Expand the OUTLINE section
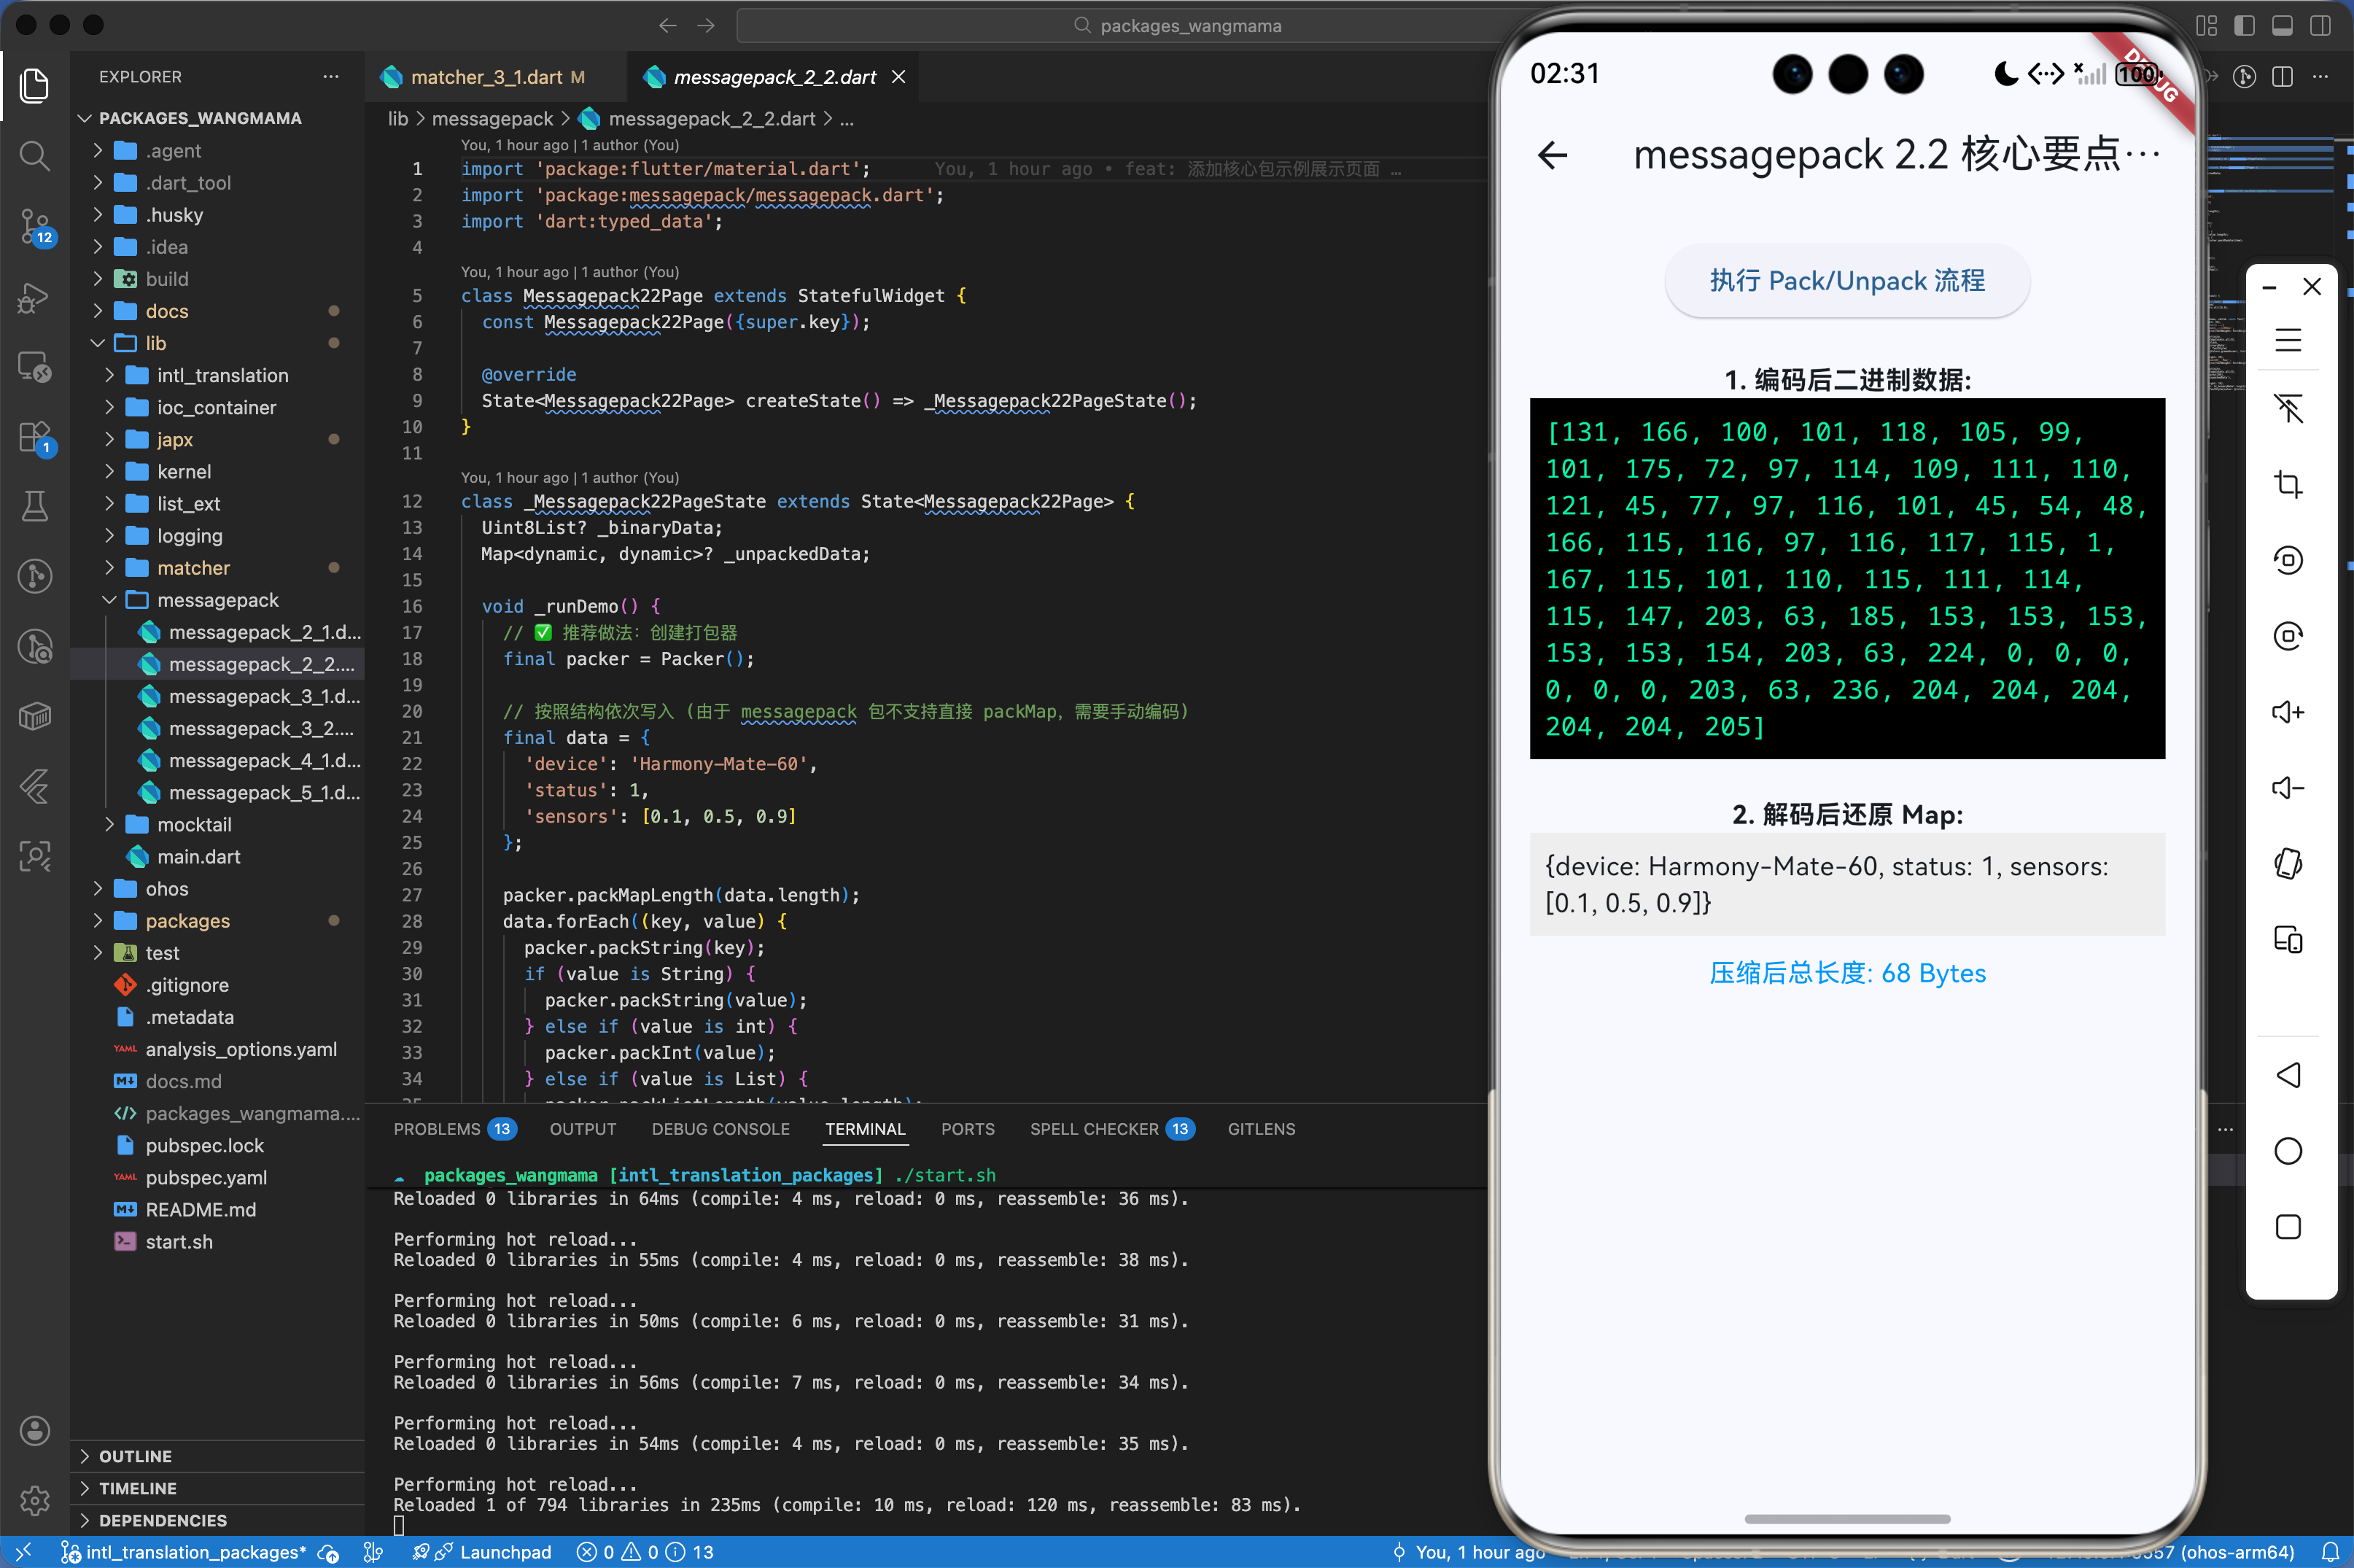 135,1456
